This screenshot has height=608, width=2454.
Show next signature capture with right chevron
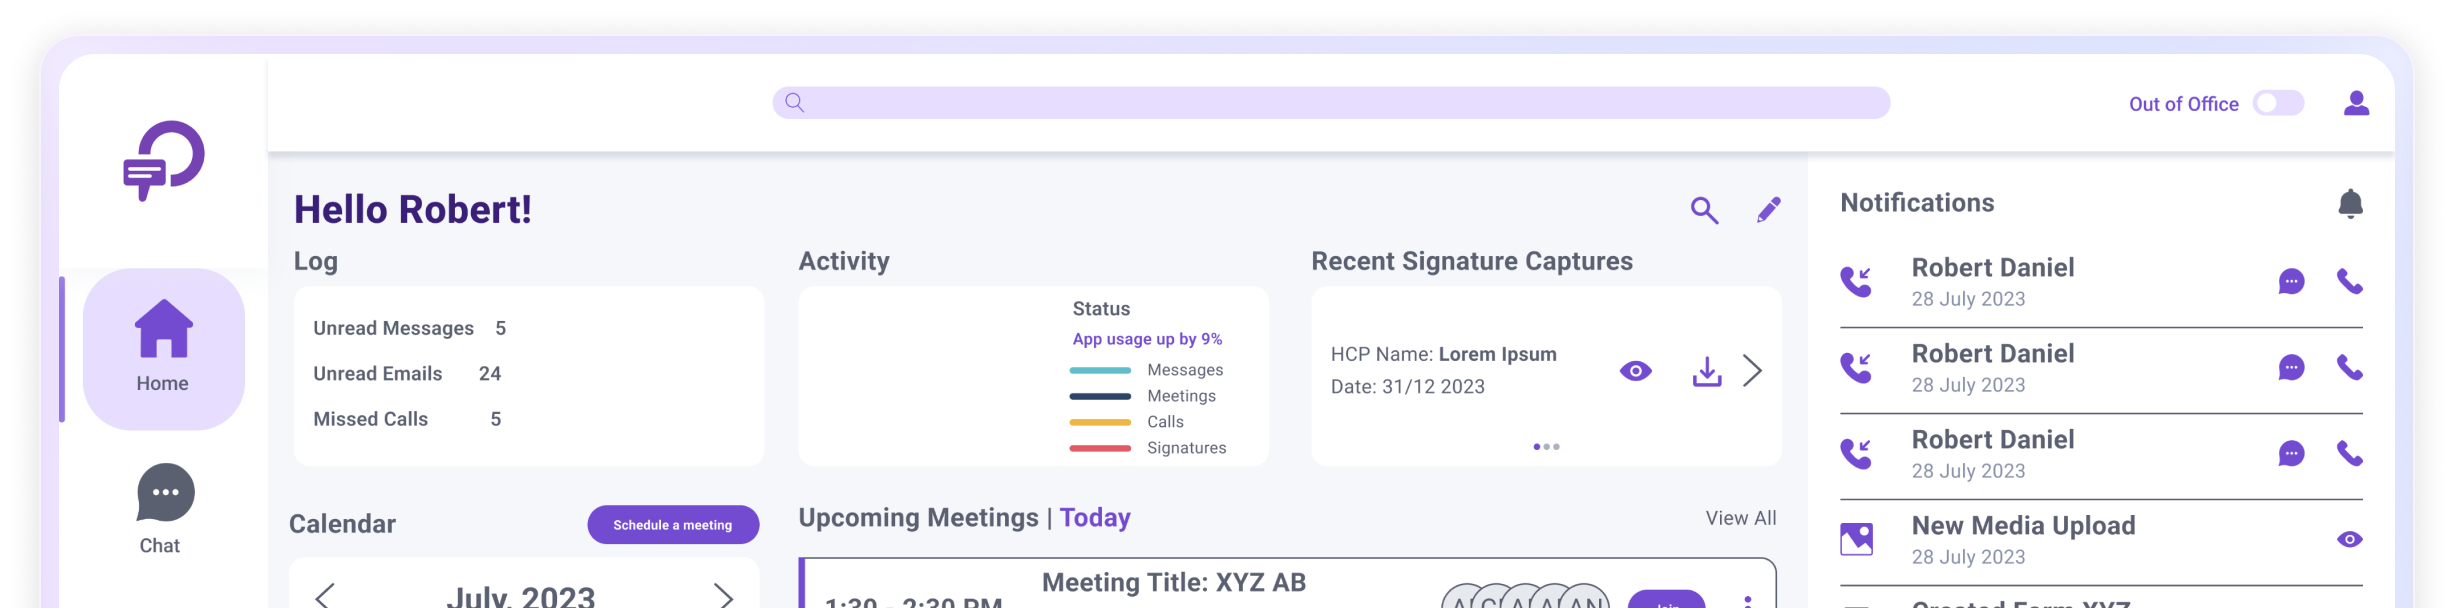point(1752,371)
